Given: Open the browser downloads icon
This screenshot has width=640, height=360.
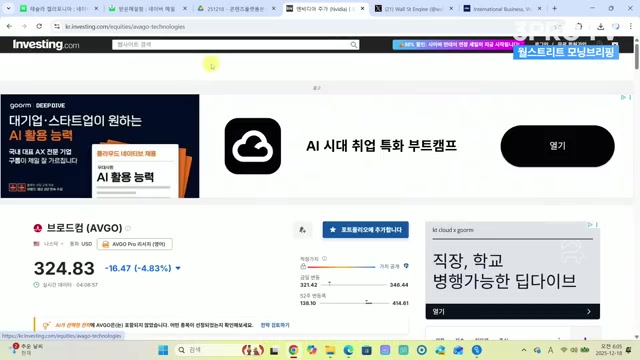Looking at the screenshot, I should (600, 27).
